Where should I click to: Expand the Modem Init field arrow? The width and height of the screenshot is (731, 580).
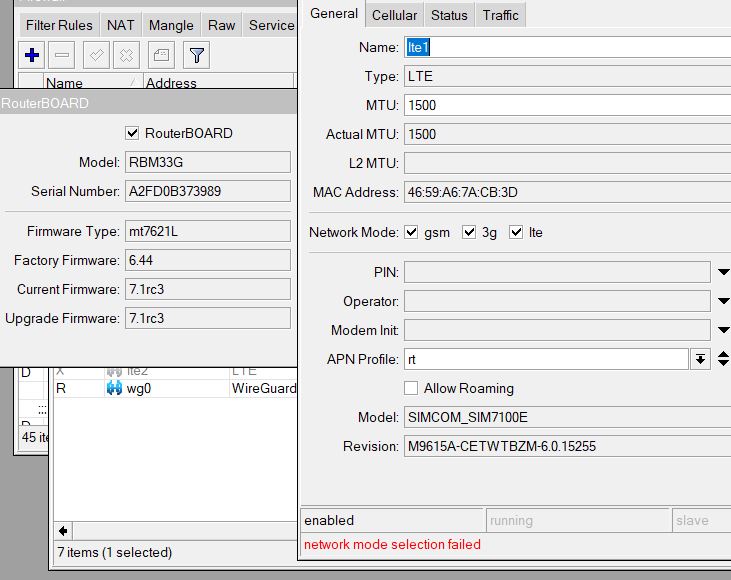pyautogui.click(x=724, y=330)
